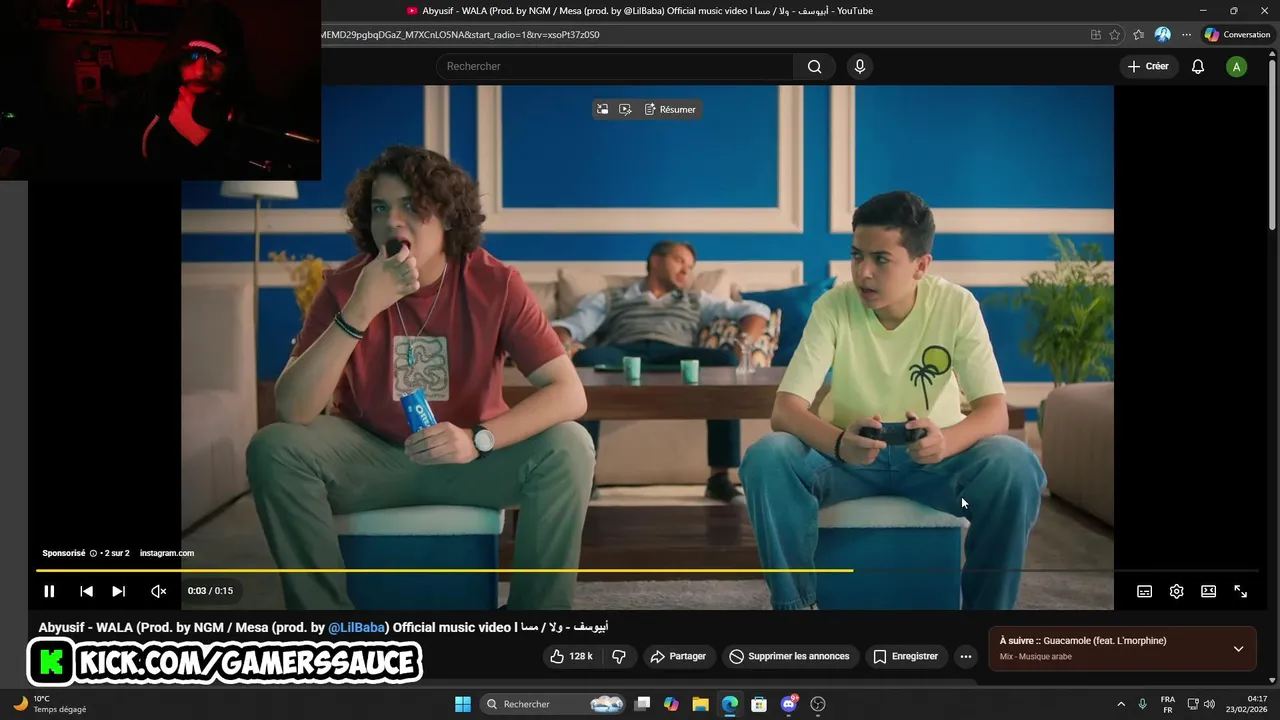The image size is (1280, 720).
Task: Open the Windows Start menu
Action: pos(463,704)
